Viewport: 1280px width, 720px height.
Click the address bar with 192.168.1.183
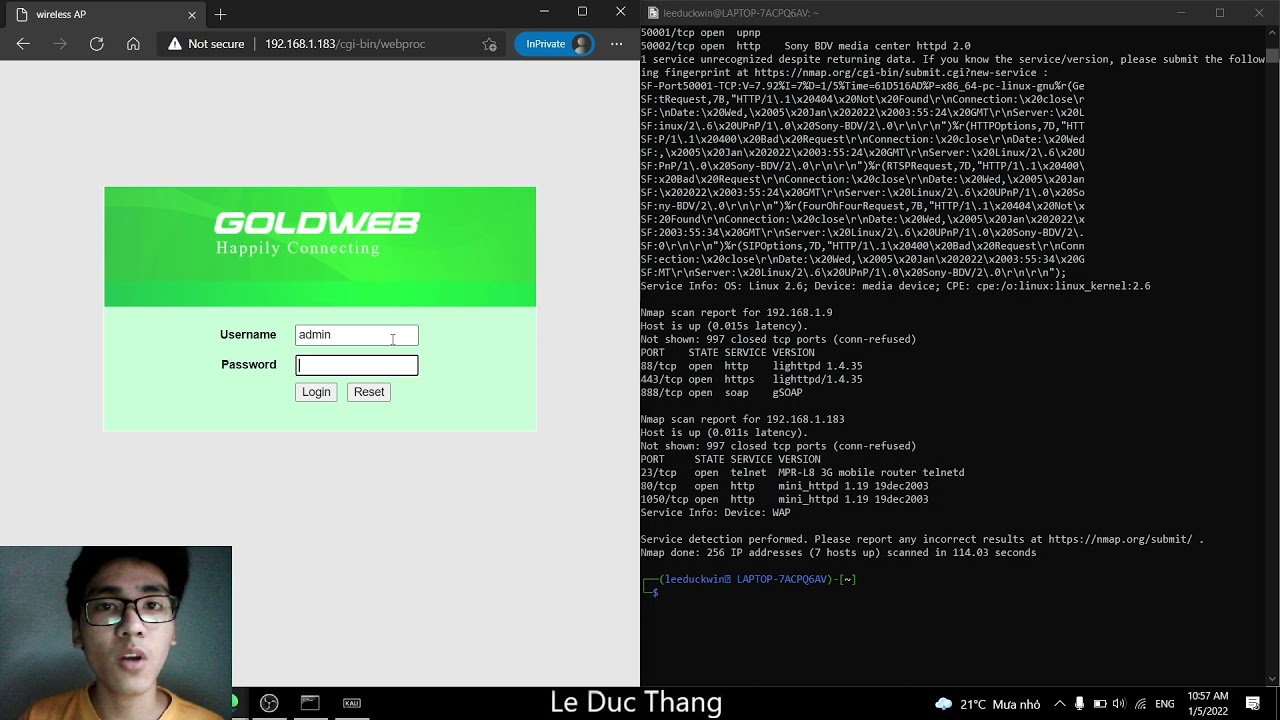point(345,44)
